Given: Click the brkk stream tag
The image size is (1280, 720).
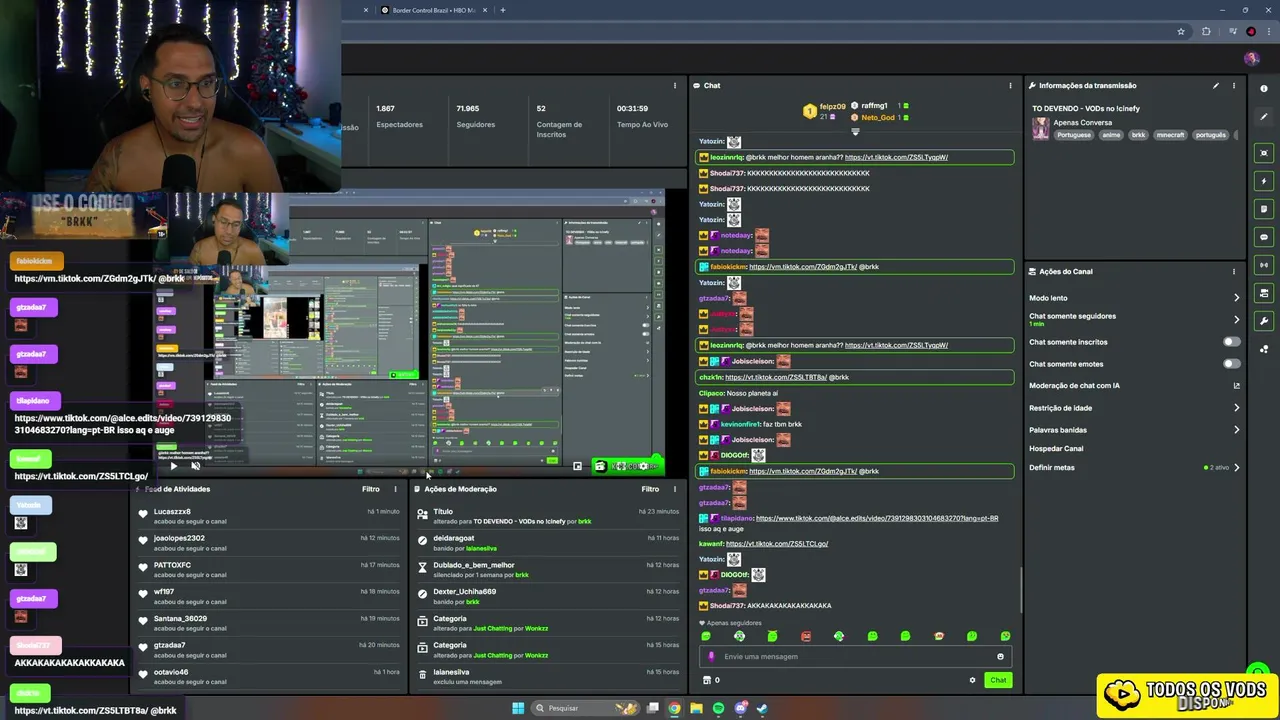Looking at the screenshot, I should click(x=1138, y=135).
